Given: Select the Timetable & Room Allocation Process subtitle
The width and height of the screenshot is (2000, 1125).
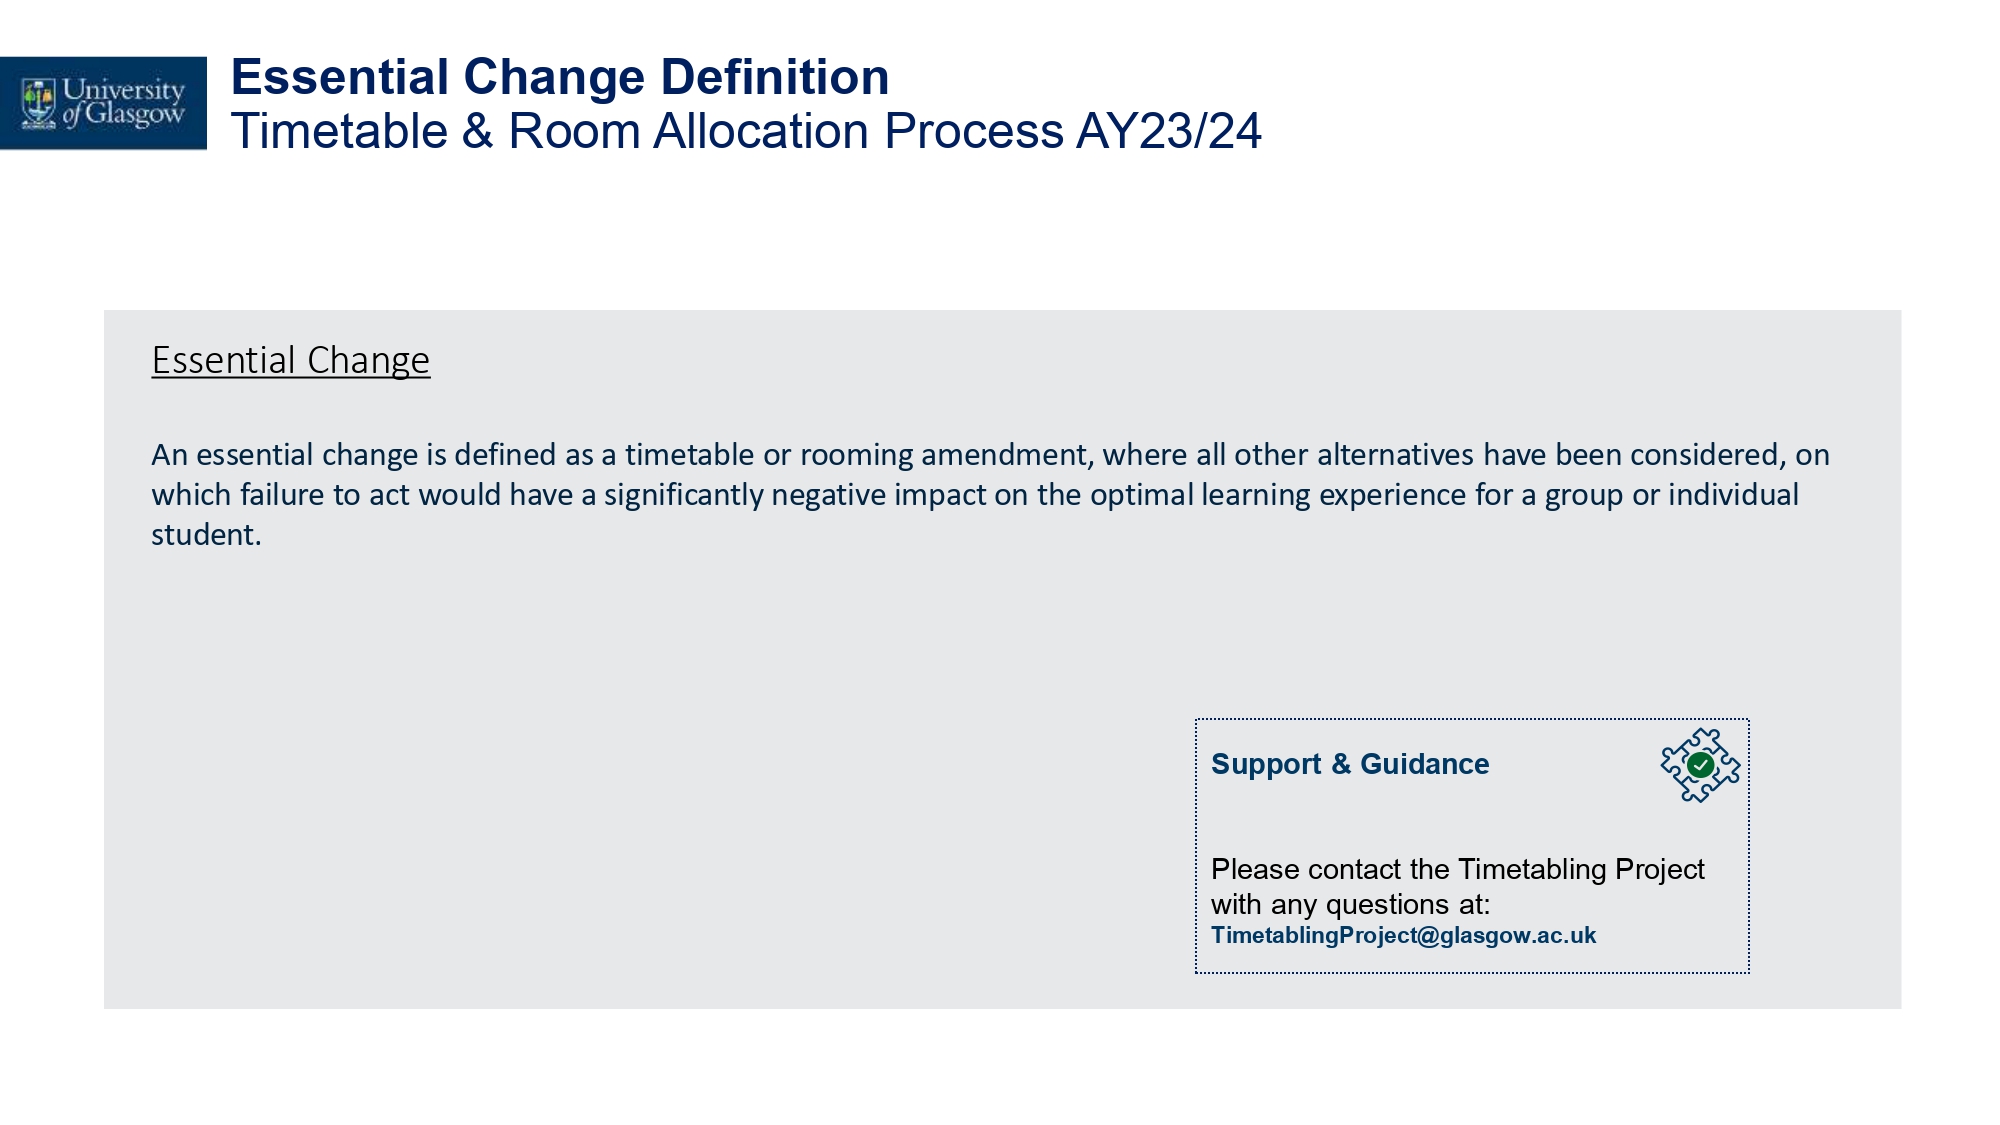Looking at the screenshot, I should click(746, 131).
